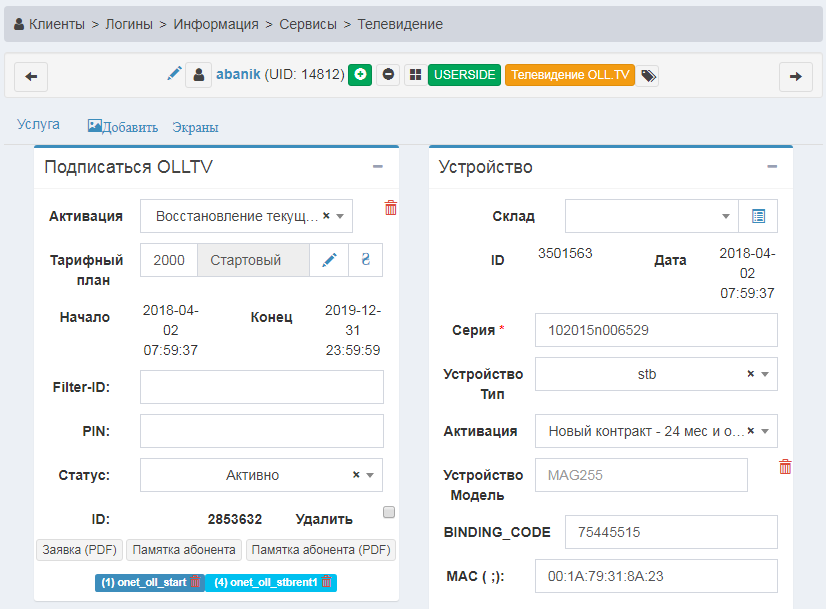Click the red trash icon in subscription panel
This screenshot has width=826, height=609.
tap(390, 208)
